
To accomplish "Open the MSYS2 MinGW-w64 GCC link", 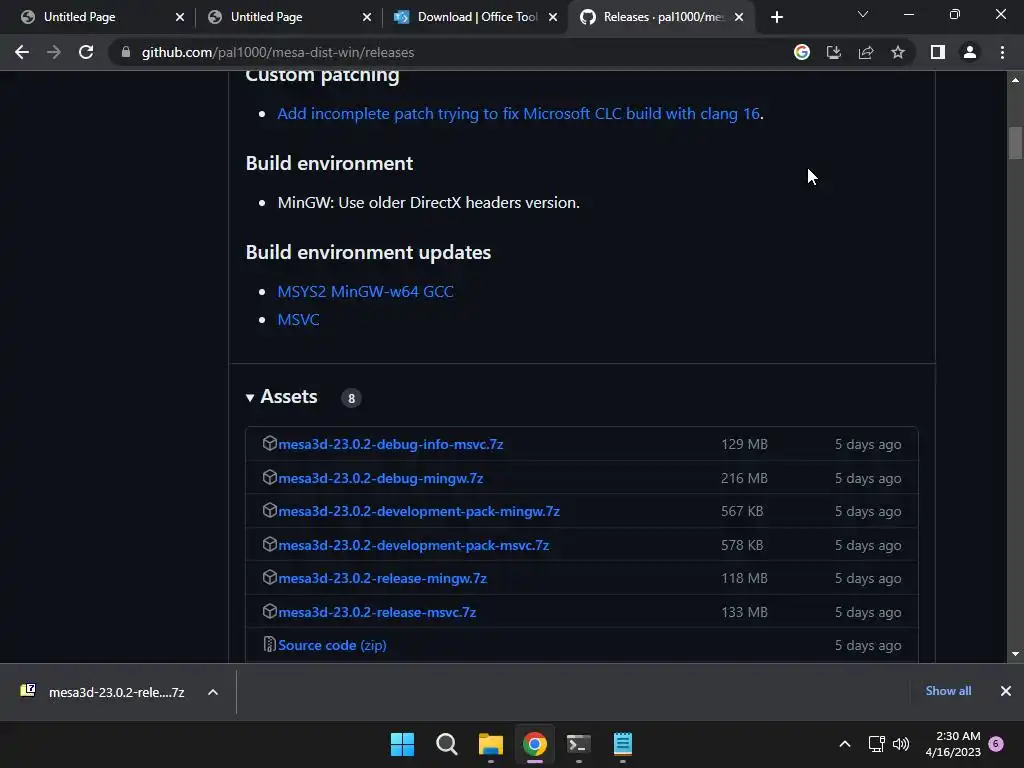I will click(366, 292).
